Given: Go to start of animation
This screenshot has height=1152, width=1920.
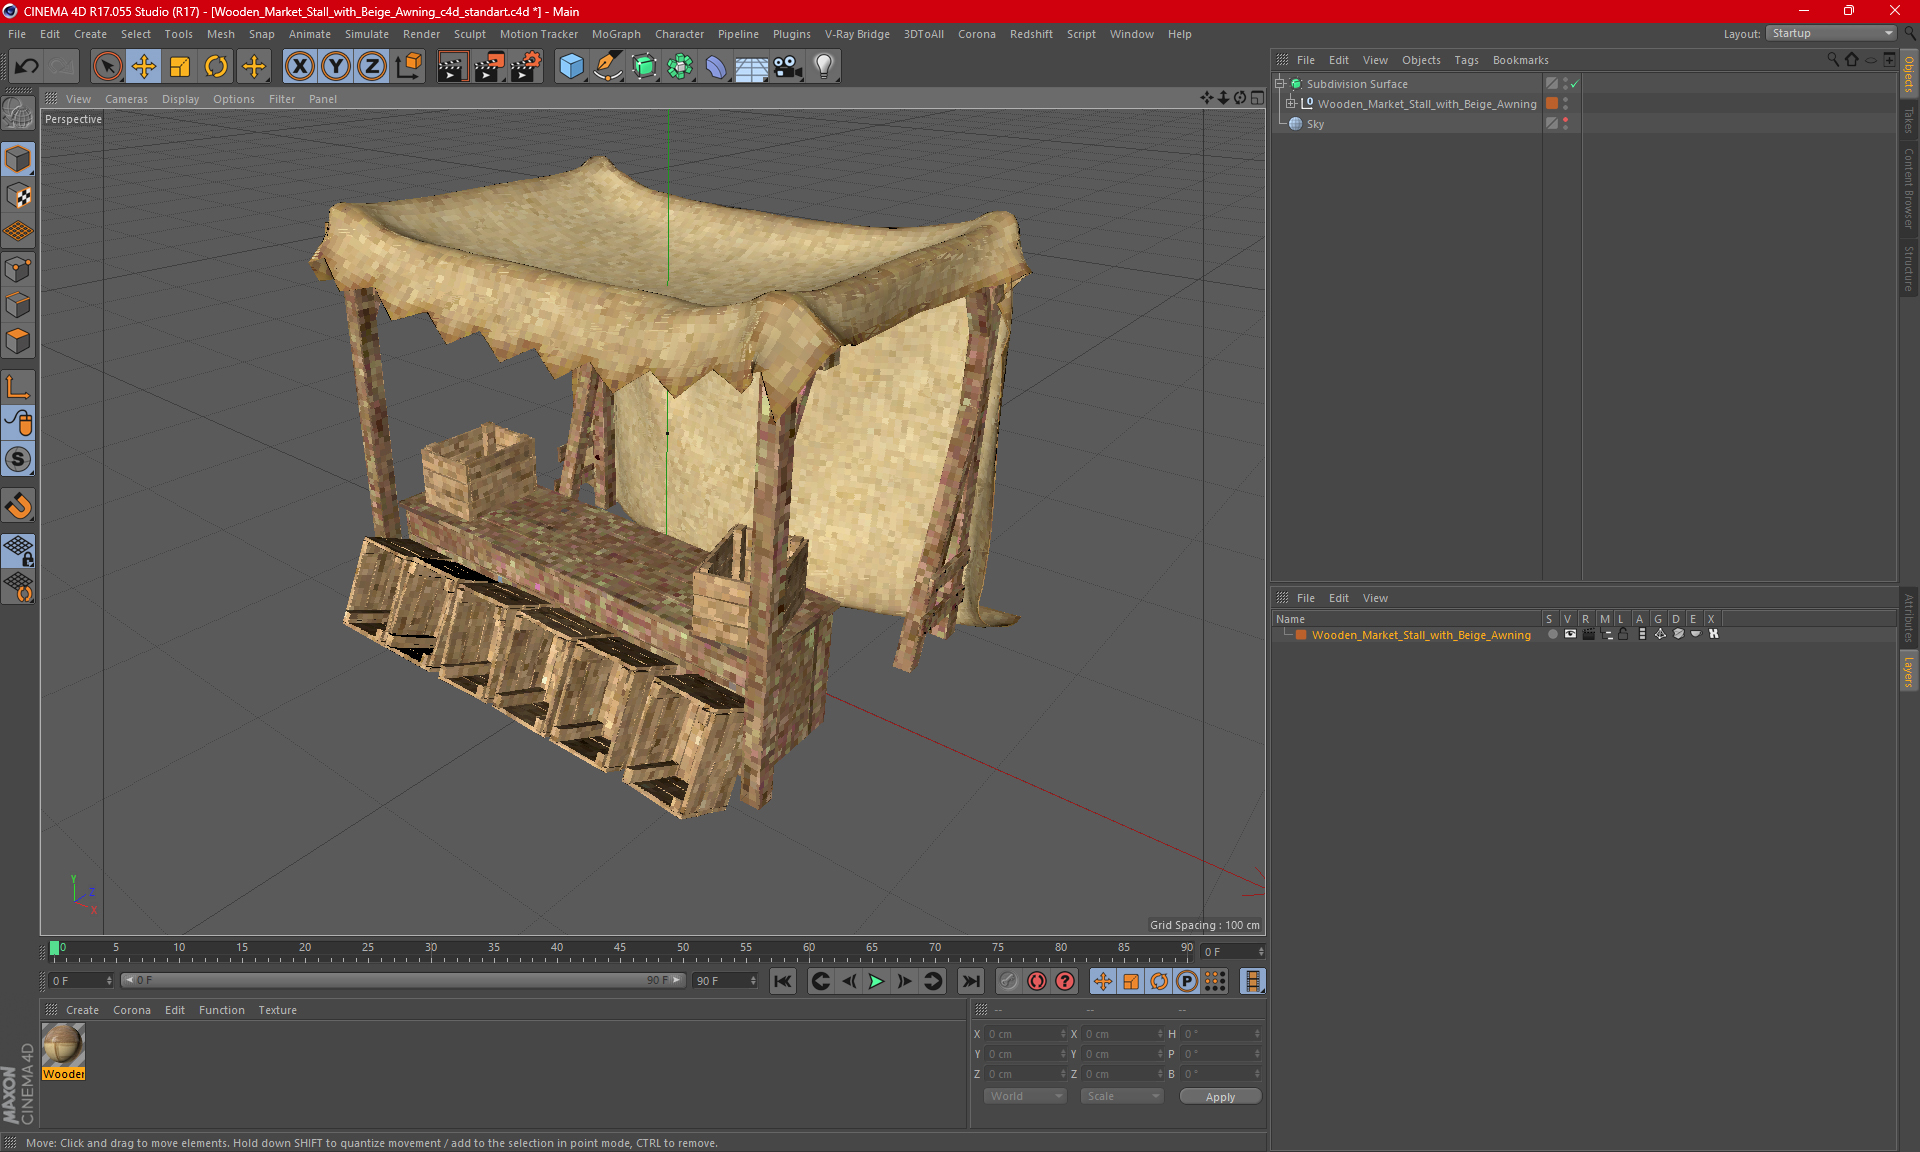Looking at the screenshot, I should point(783,981).
